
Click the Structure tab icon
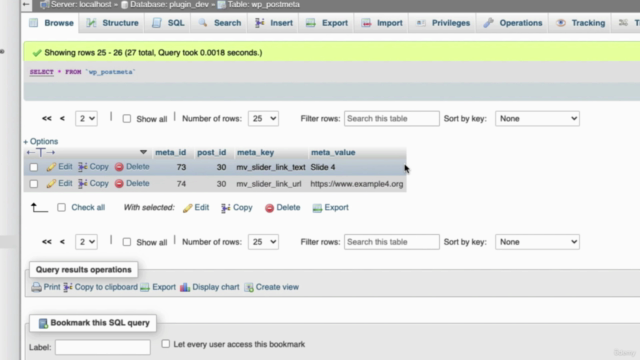point(91,23)
